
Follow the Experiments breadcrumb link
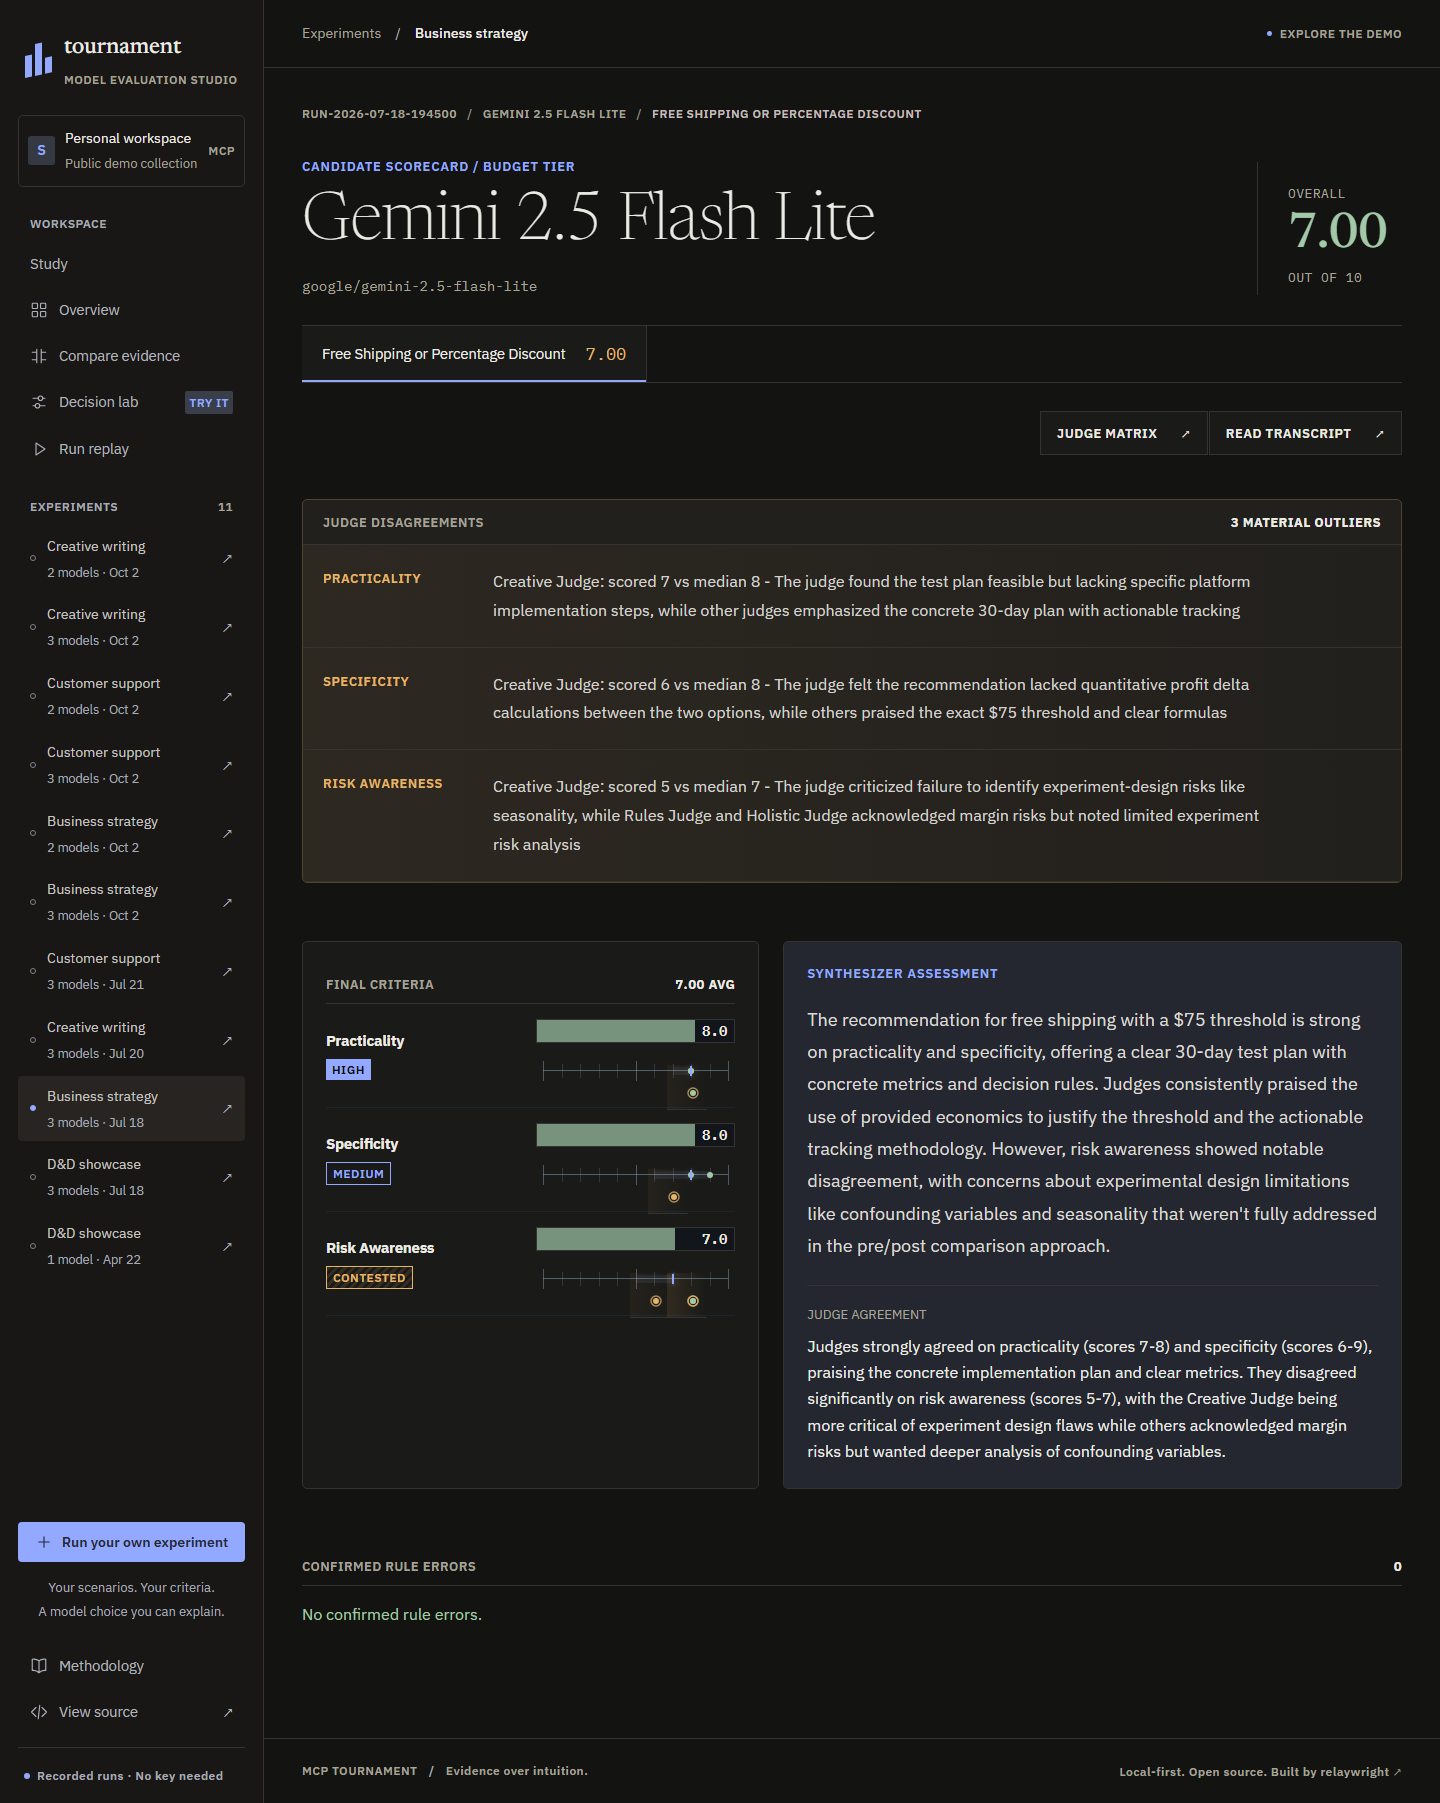tap(341, 33)
